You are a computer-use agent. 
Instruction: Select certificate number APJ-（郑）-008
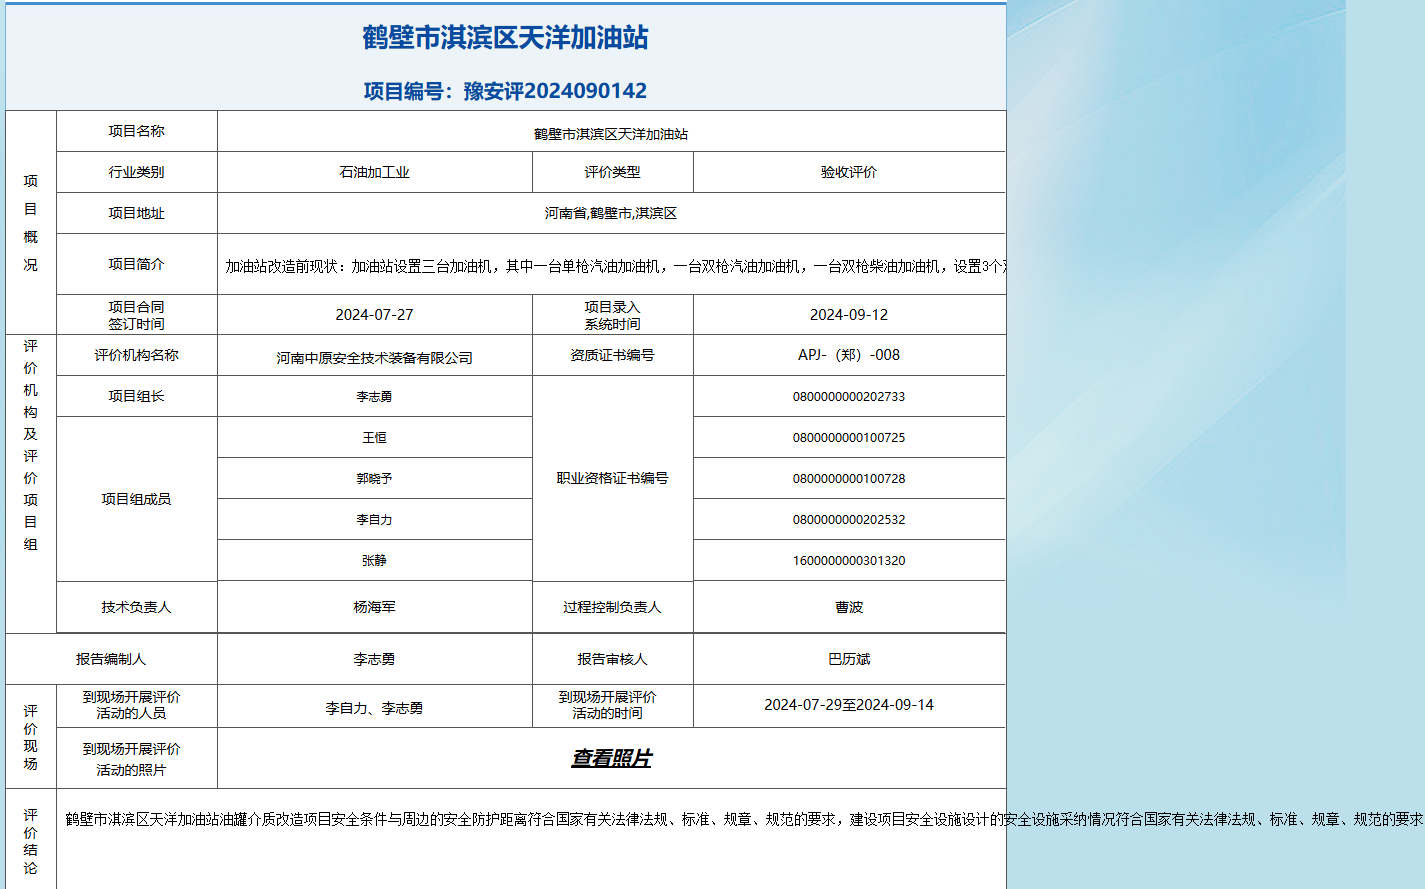coord(849,355)
